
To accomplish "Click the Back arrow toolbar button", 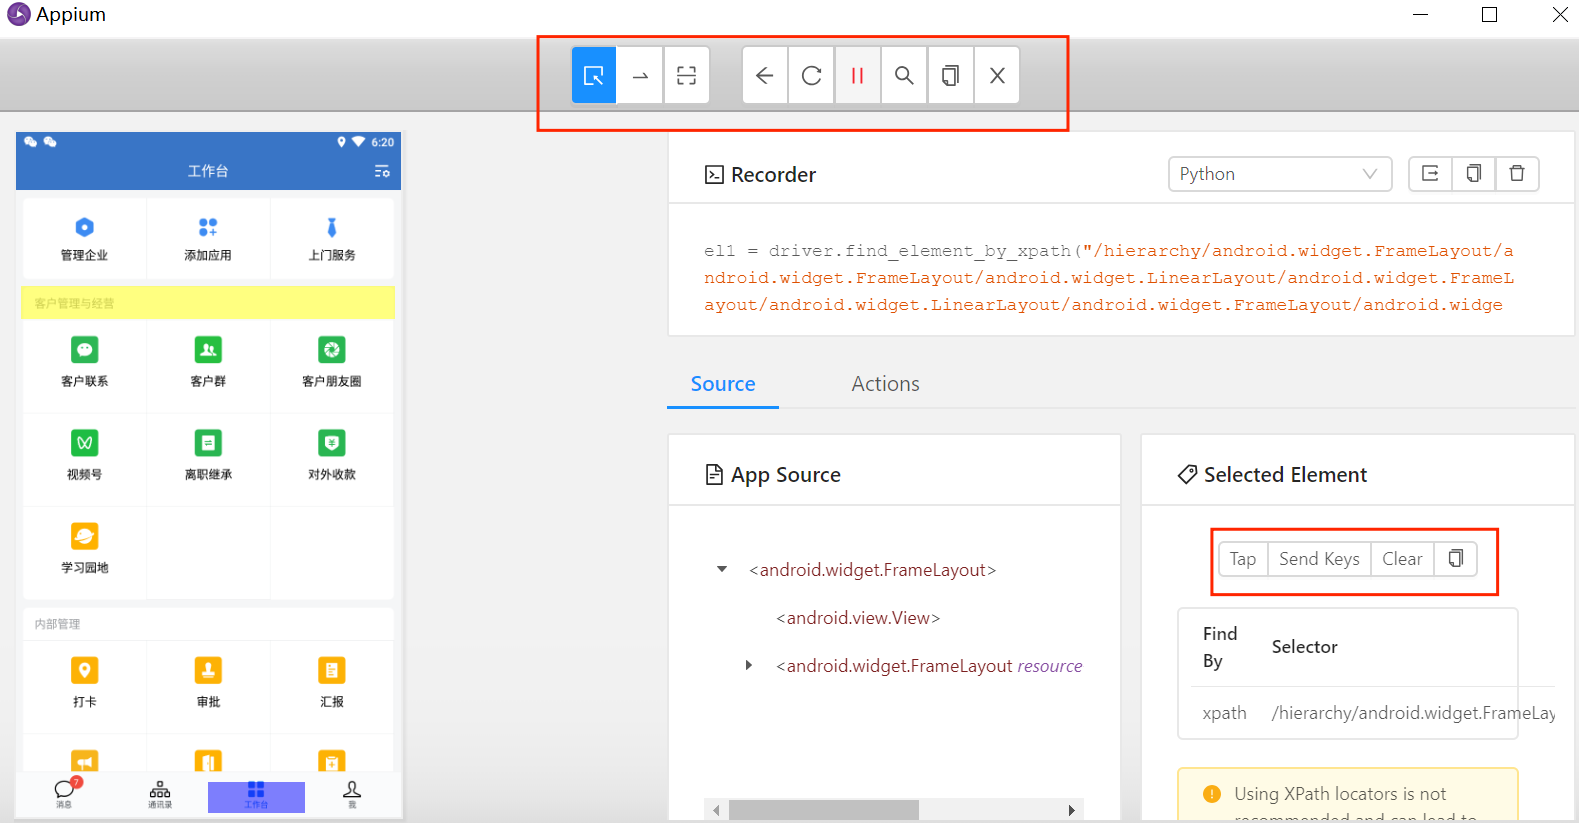I will click(765, 75).
